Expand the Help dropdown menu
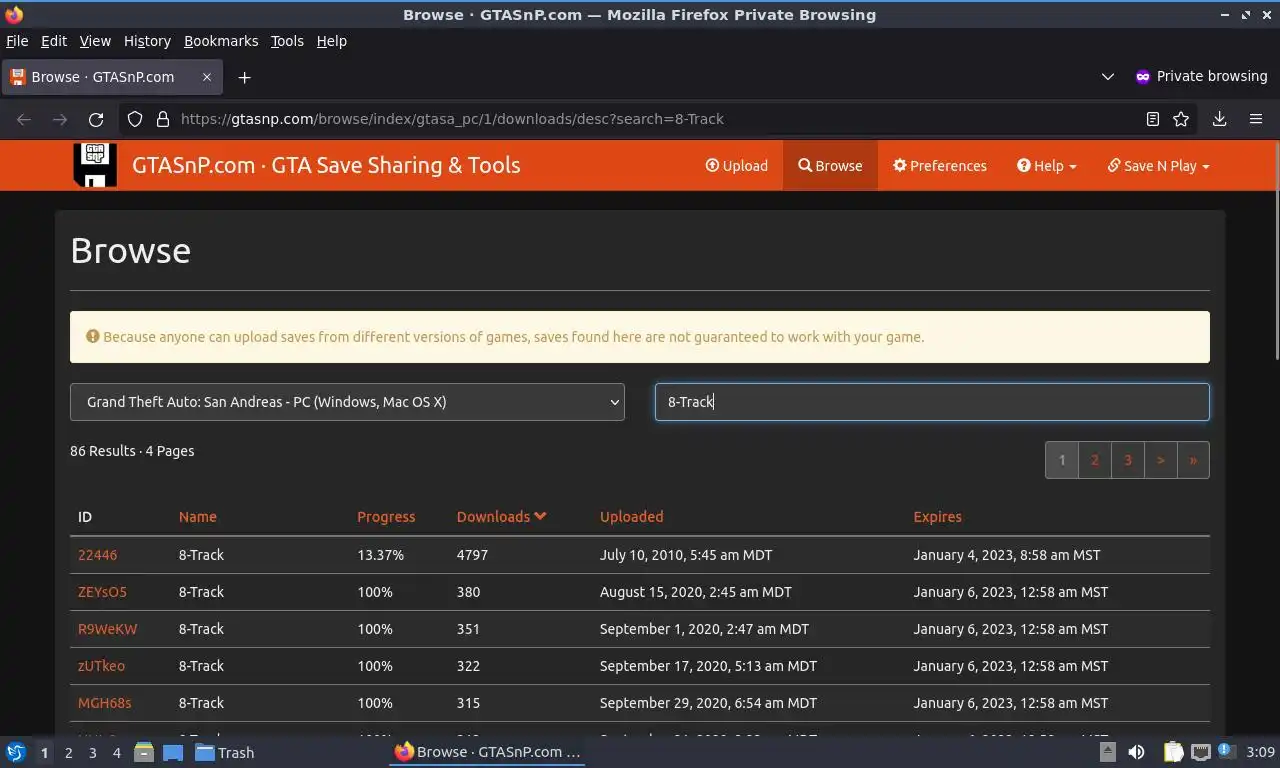Image resolution: width=1280 pixels, height=768 pixels. (x=1047, y=166)
